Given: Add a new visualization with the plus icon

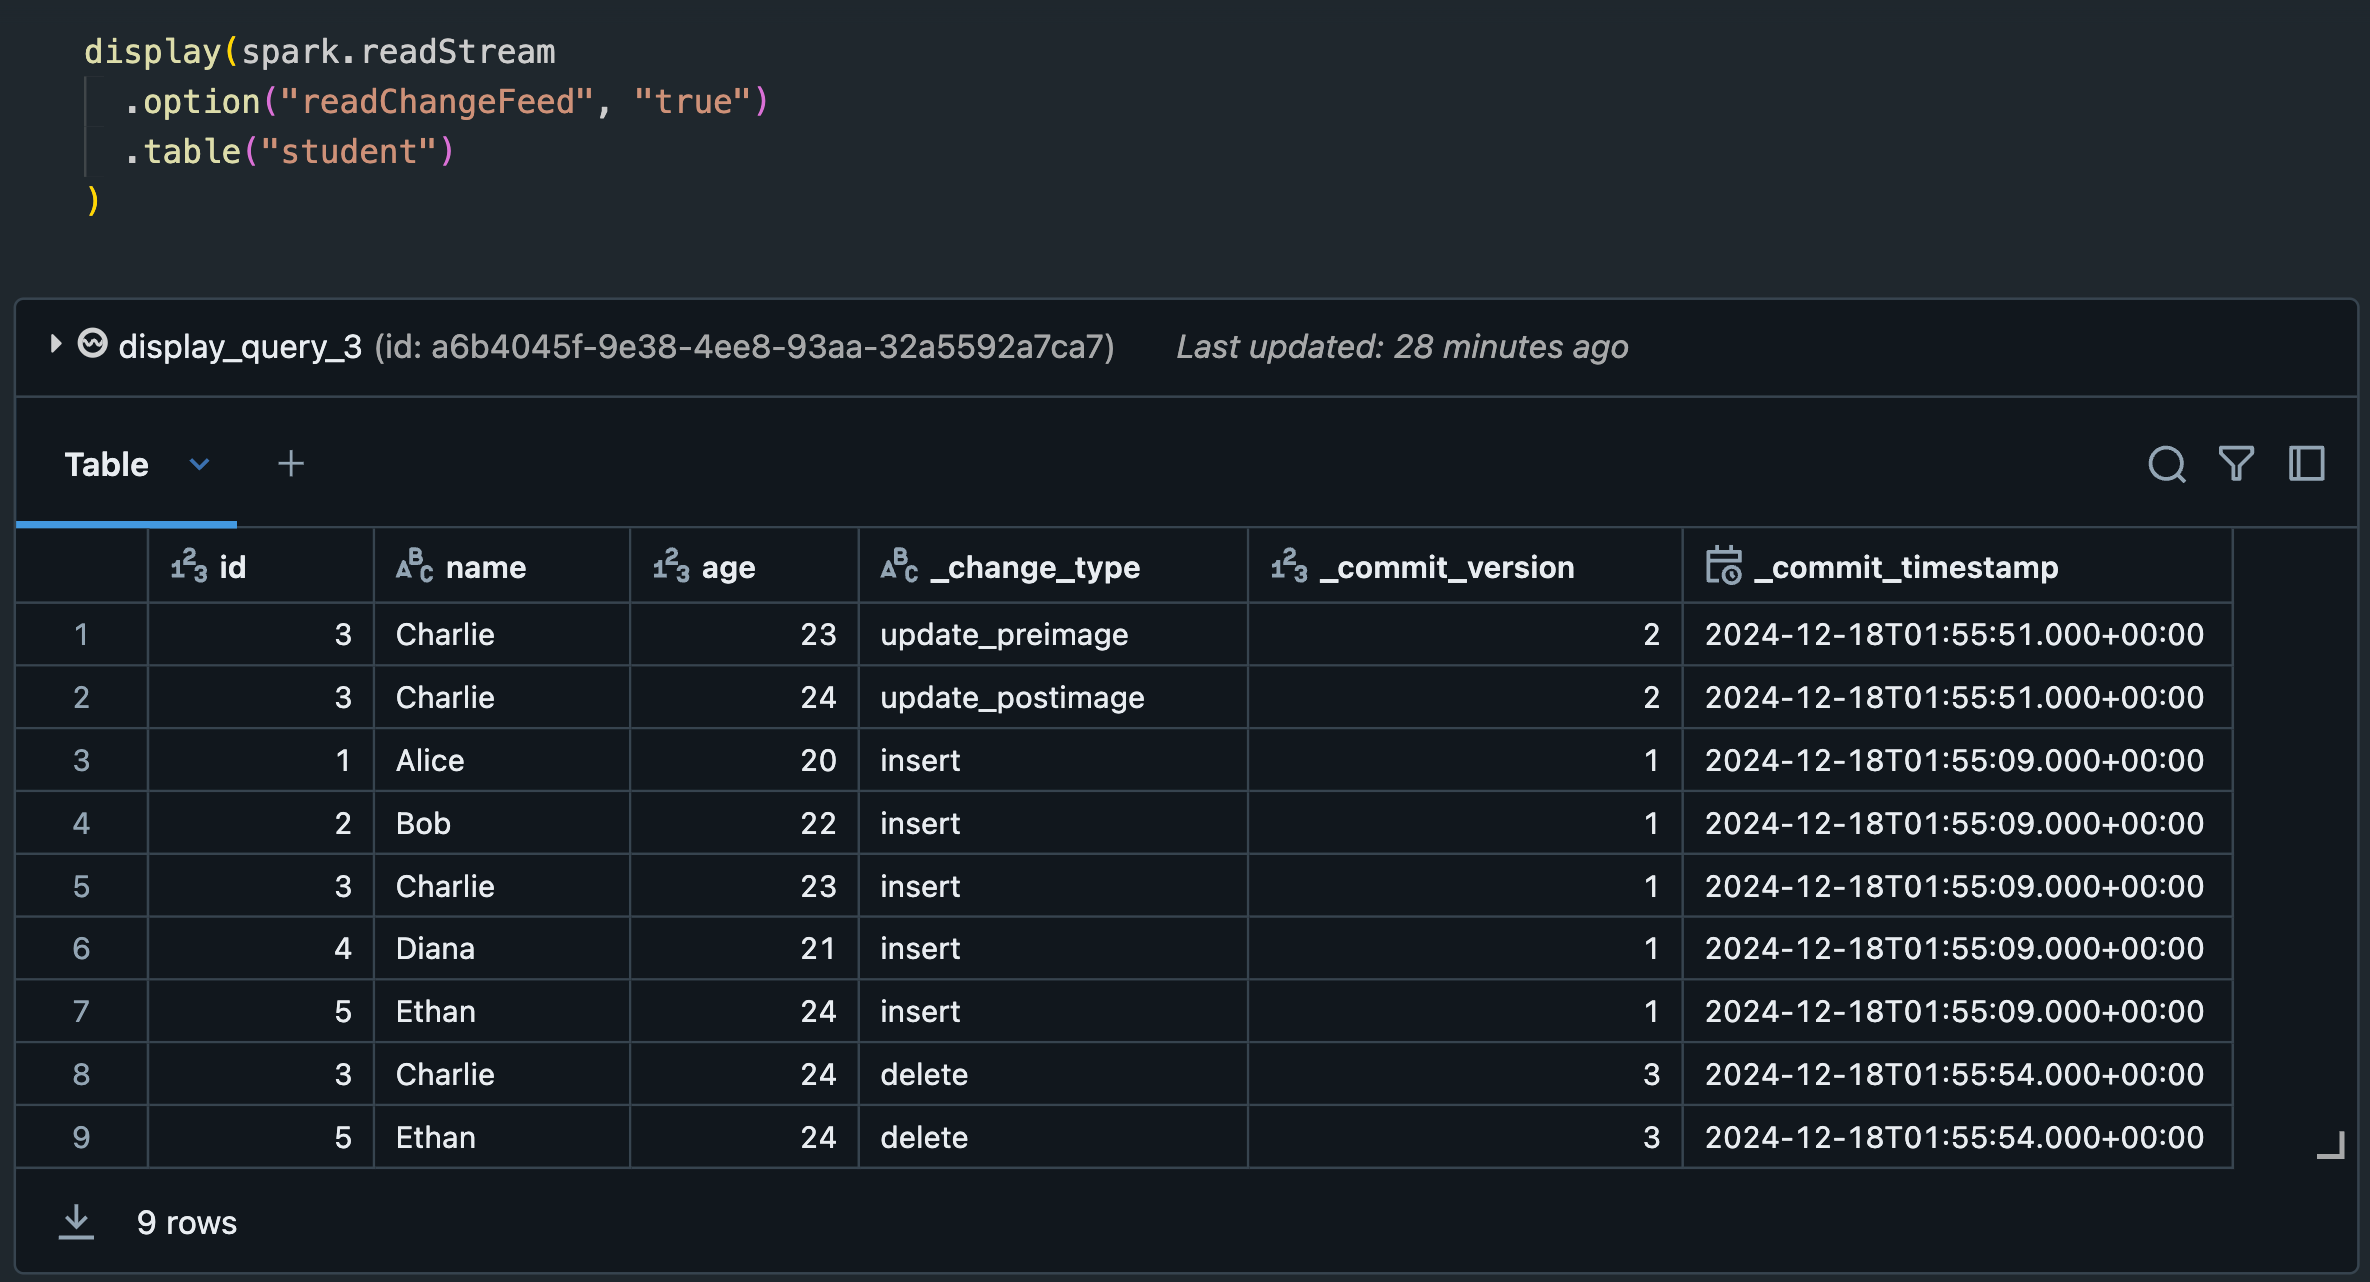Looking at the screenshot, I should (292, 463).
